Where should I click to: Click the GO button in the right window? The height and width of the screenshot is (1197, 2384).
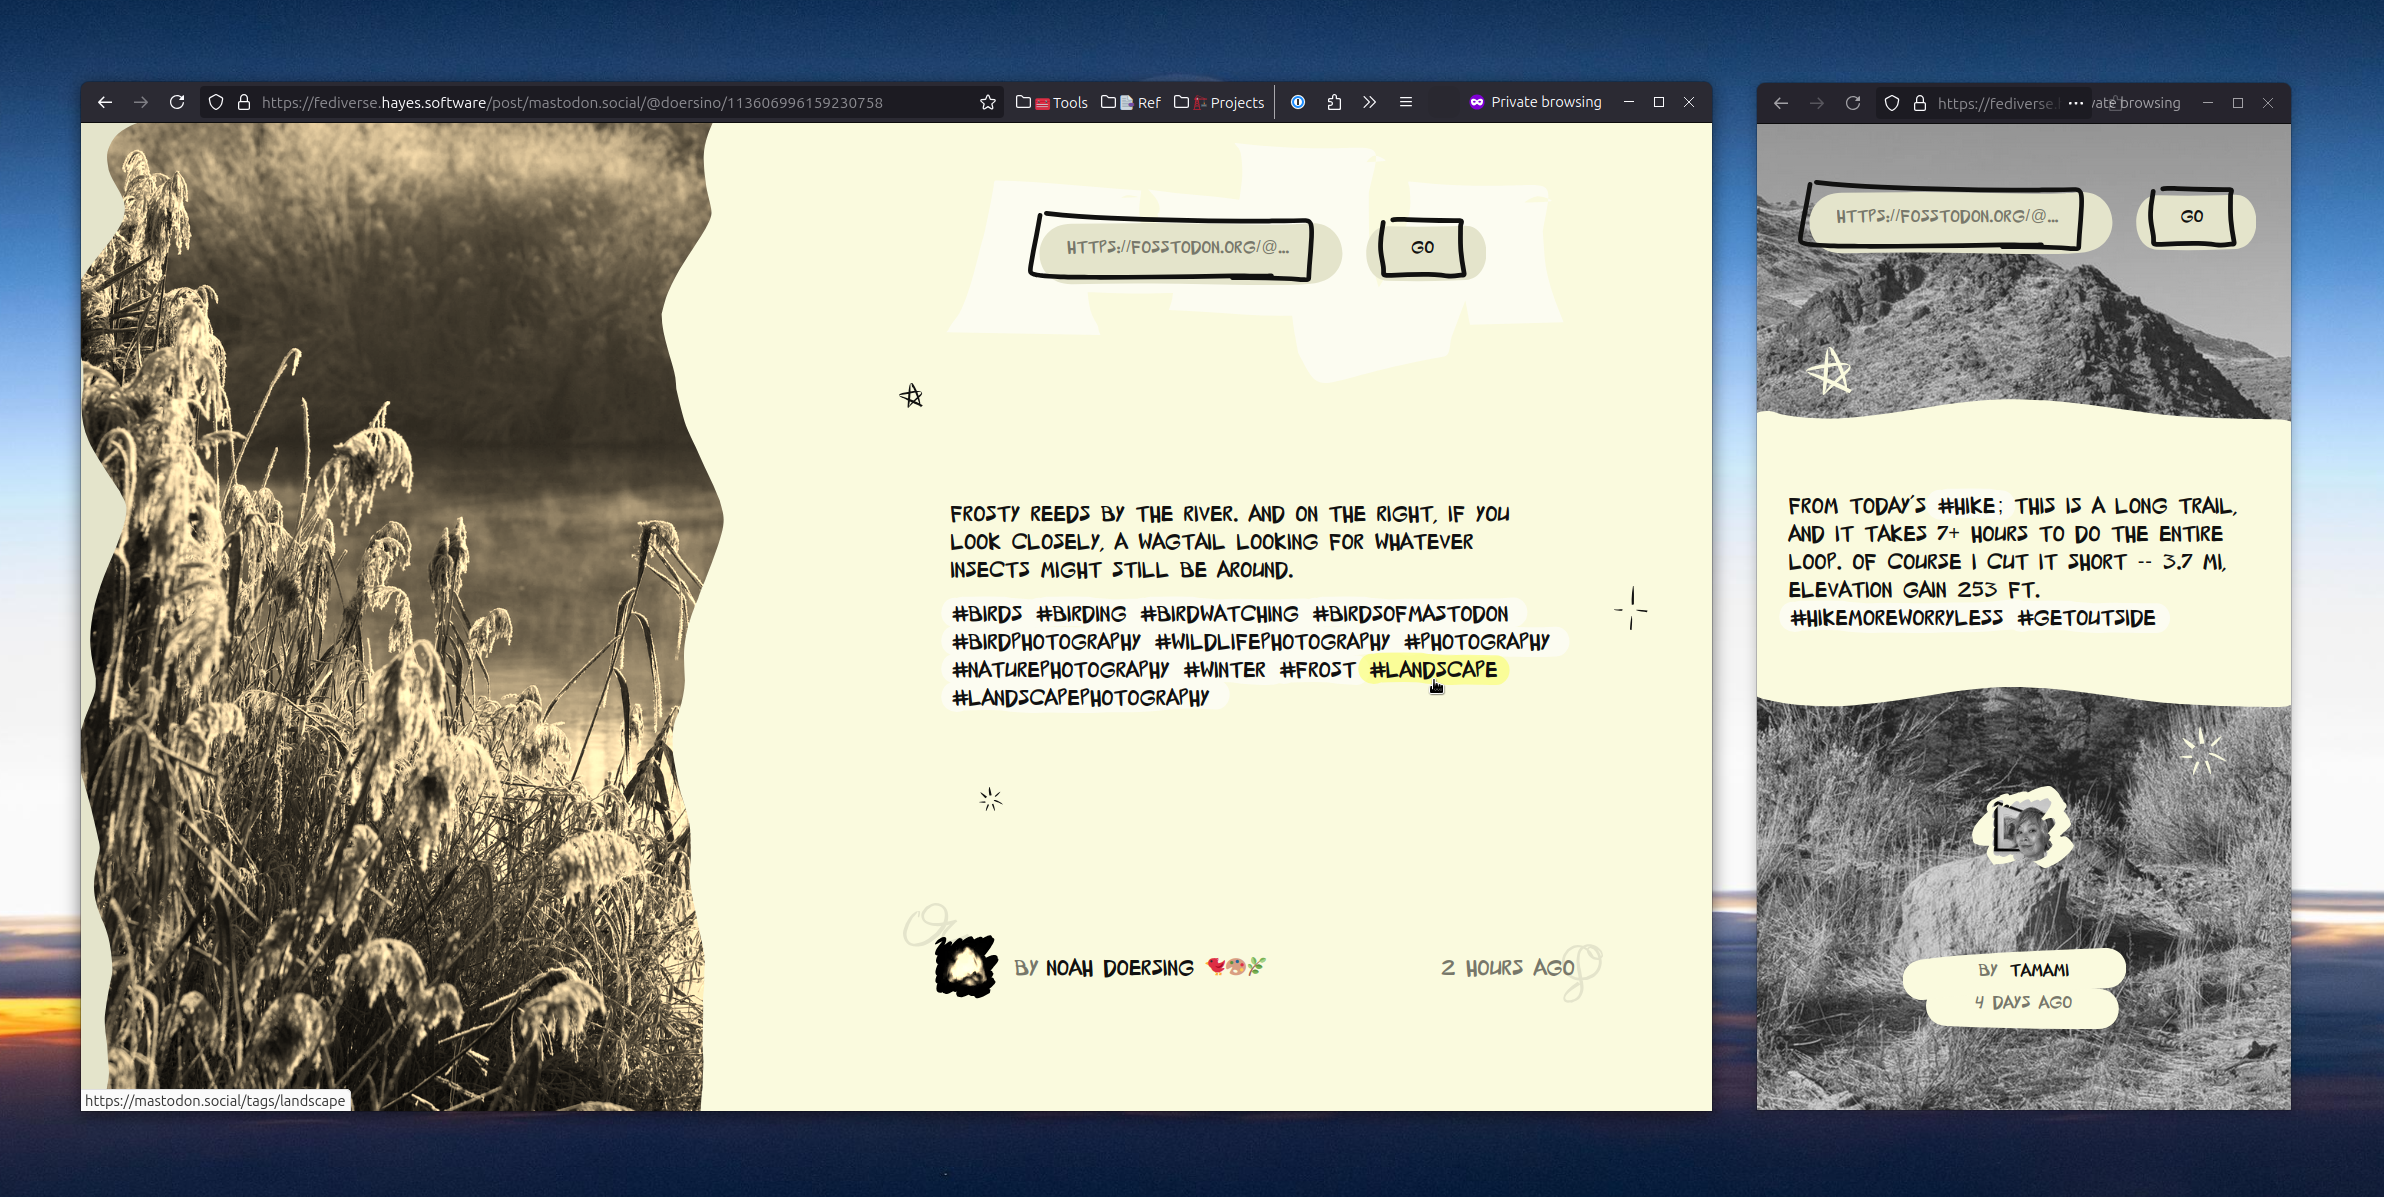pyautogui.click(x=2192, y=216)
